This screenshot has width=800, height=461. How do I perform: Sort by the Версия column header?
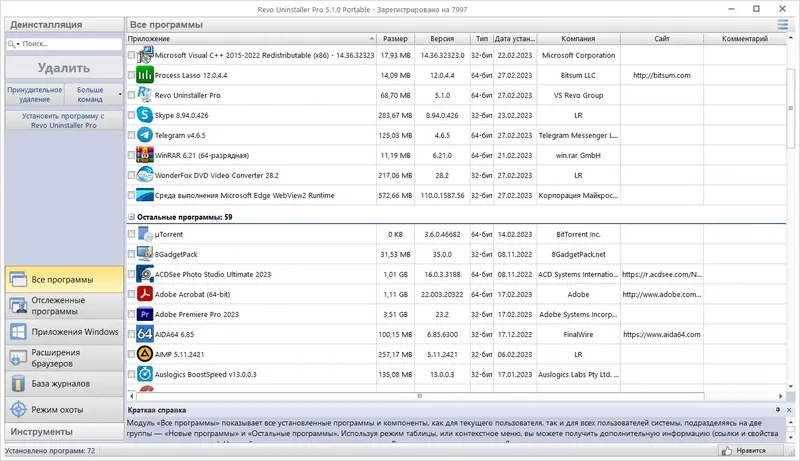click(x=442, y=38)
